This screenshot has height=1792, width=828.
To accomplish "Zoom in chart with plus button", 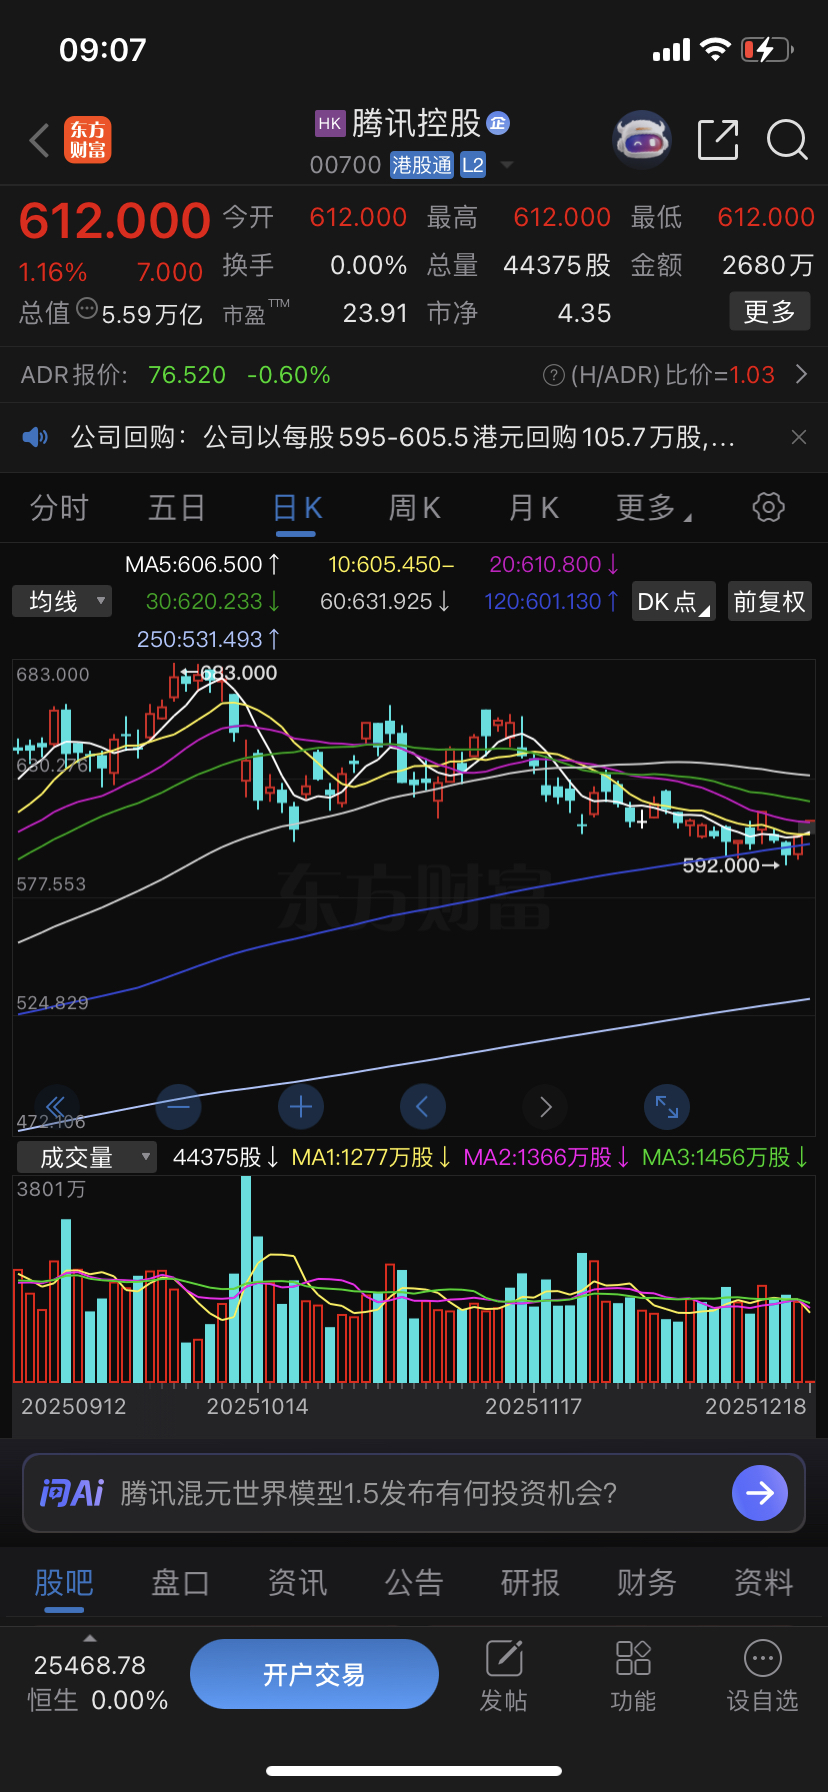I will click(300, 1107).
